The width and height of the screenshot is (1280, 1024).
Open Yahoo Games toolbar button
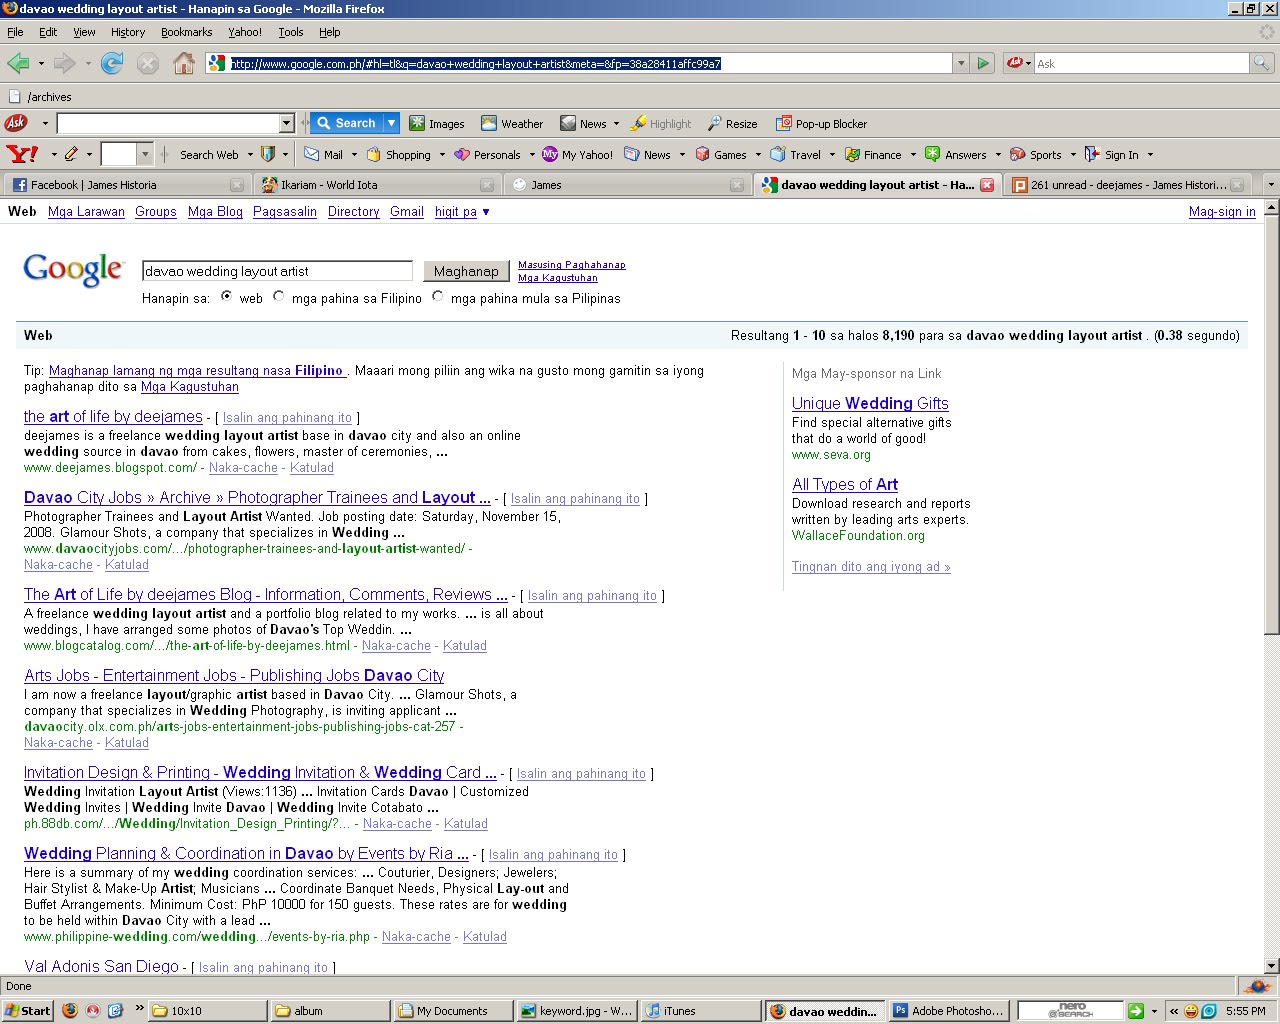tap(721, 155)
